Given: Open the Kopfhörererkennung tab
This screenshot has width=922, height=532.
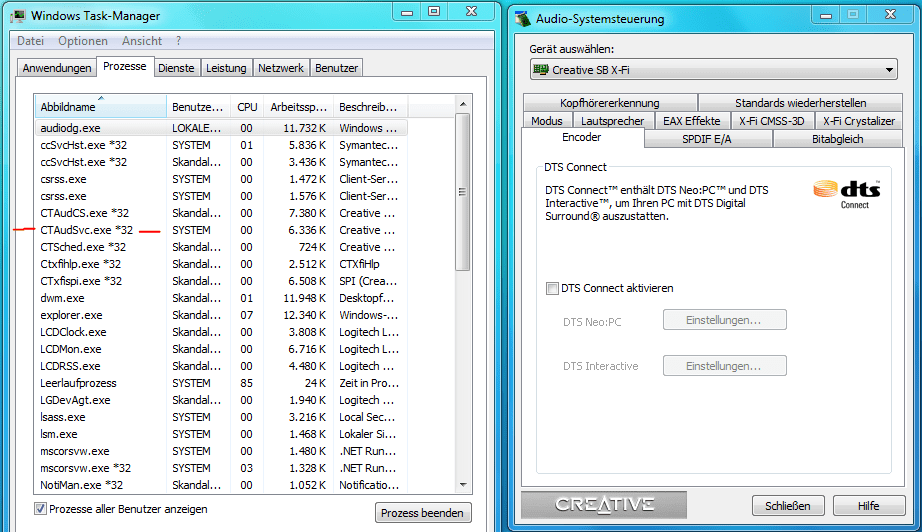Looking at the screenshot, I should click(610, 103).
